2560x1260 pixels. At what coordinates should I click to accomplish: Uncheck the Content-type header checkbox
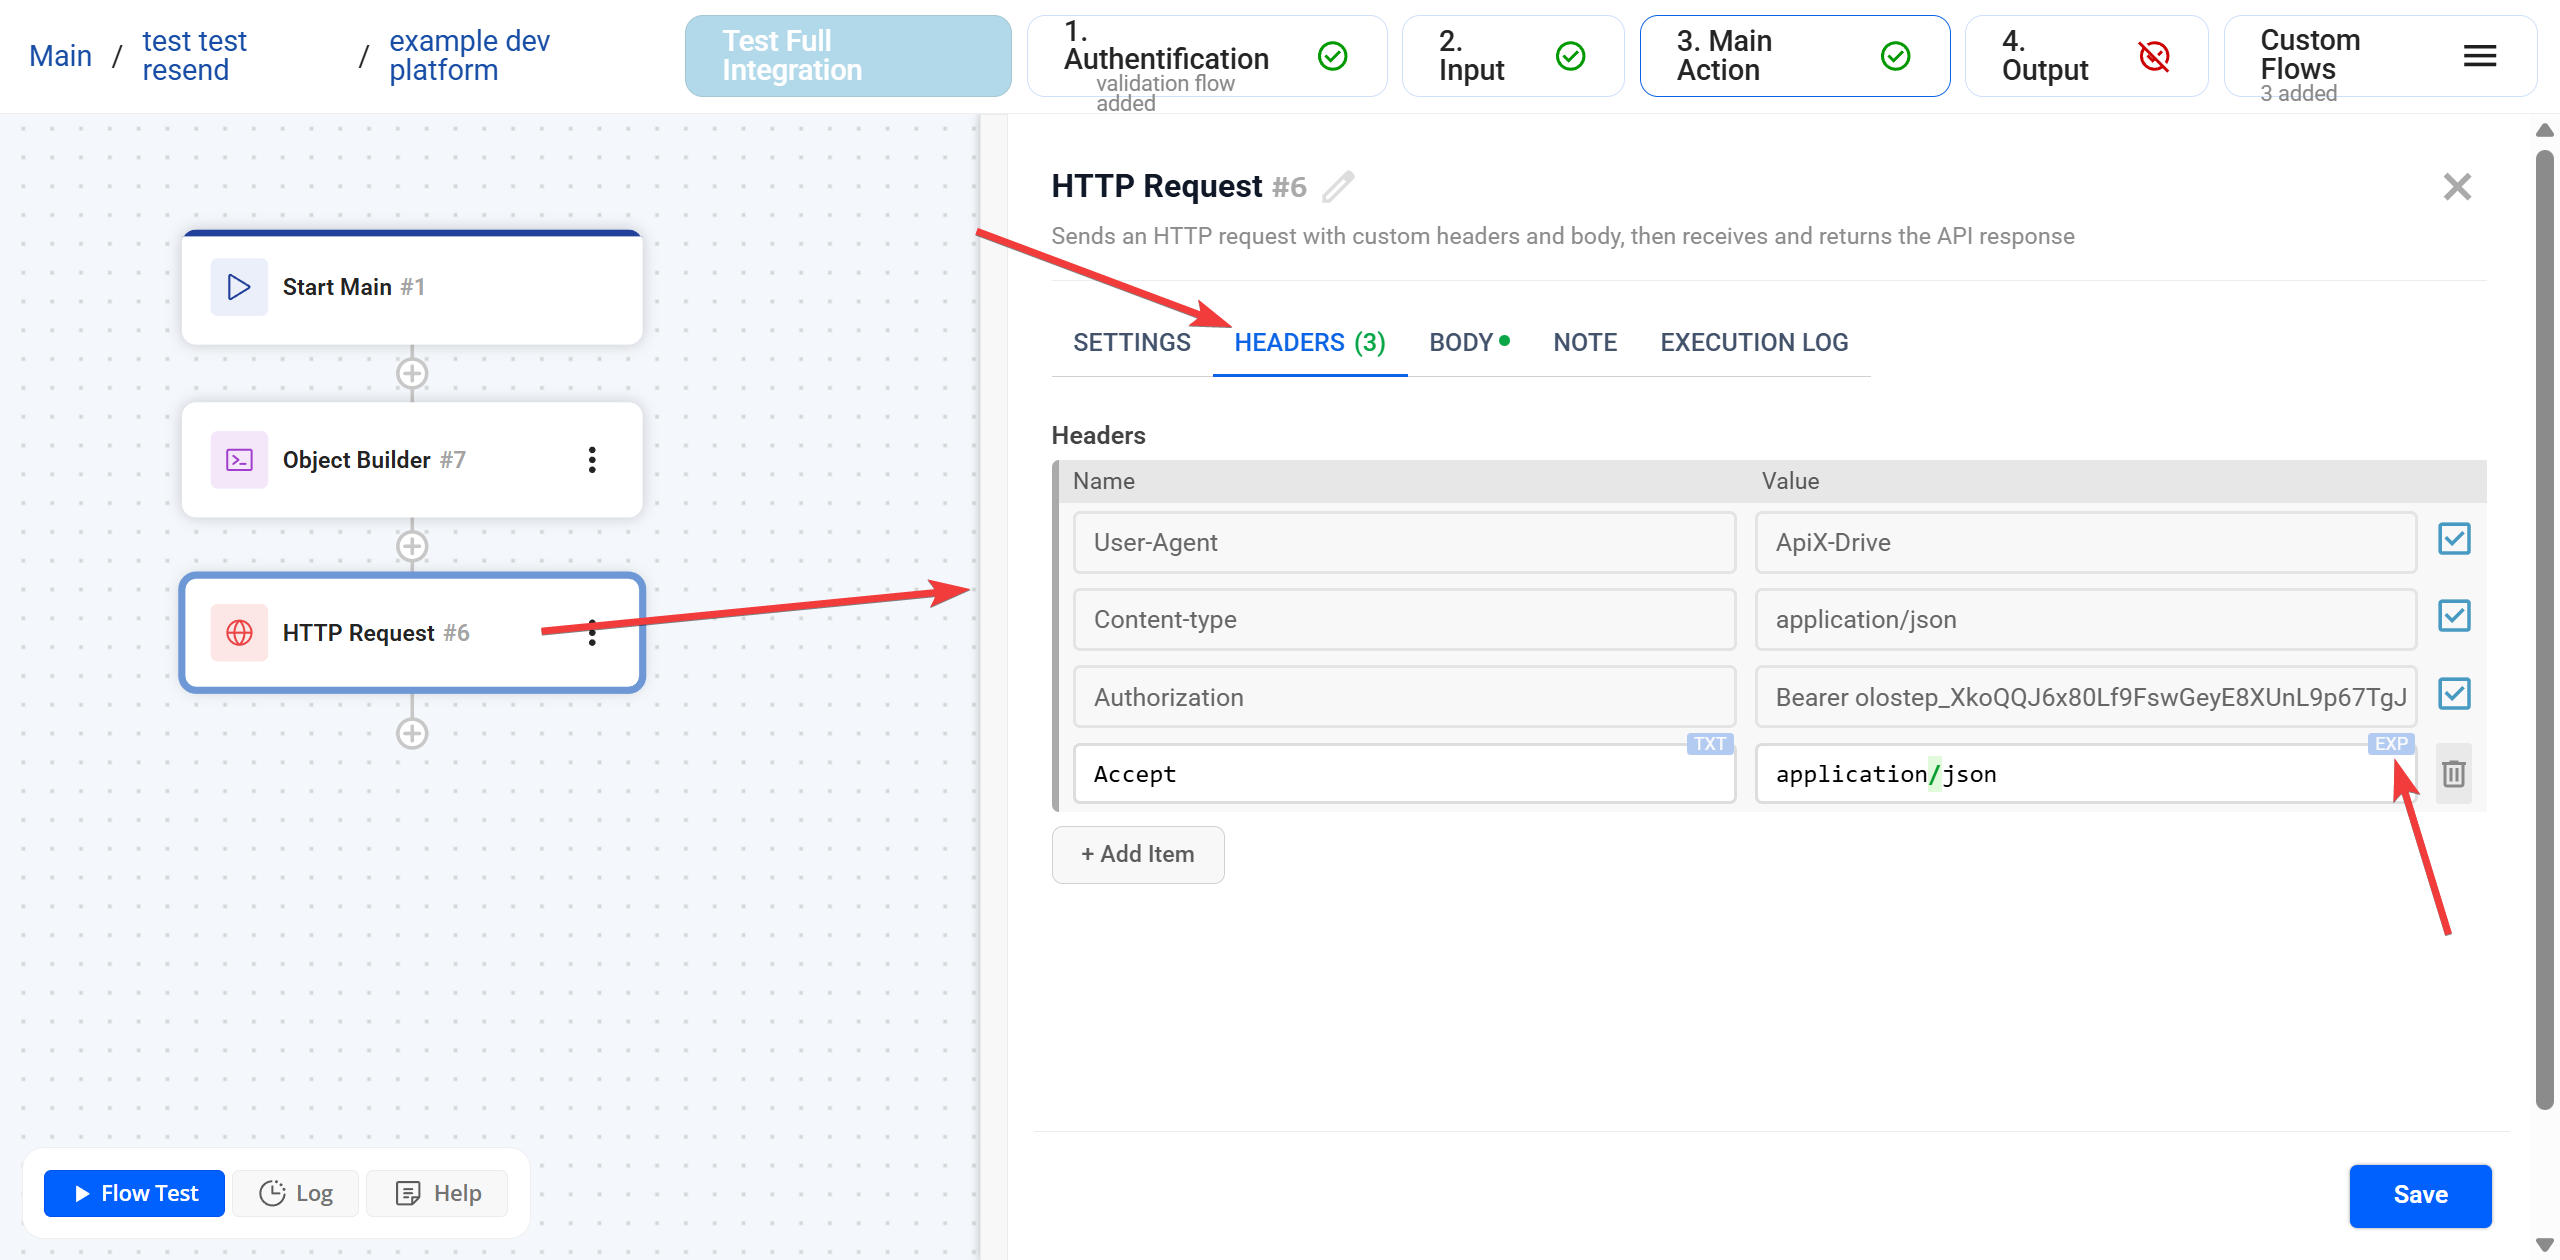(2454, 616)
